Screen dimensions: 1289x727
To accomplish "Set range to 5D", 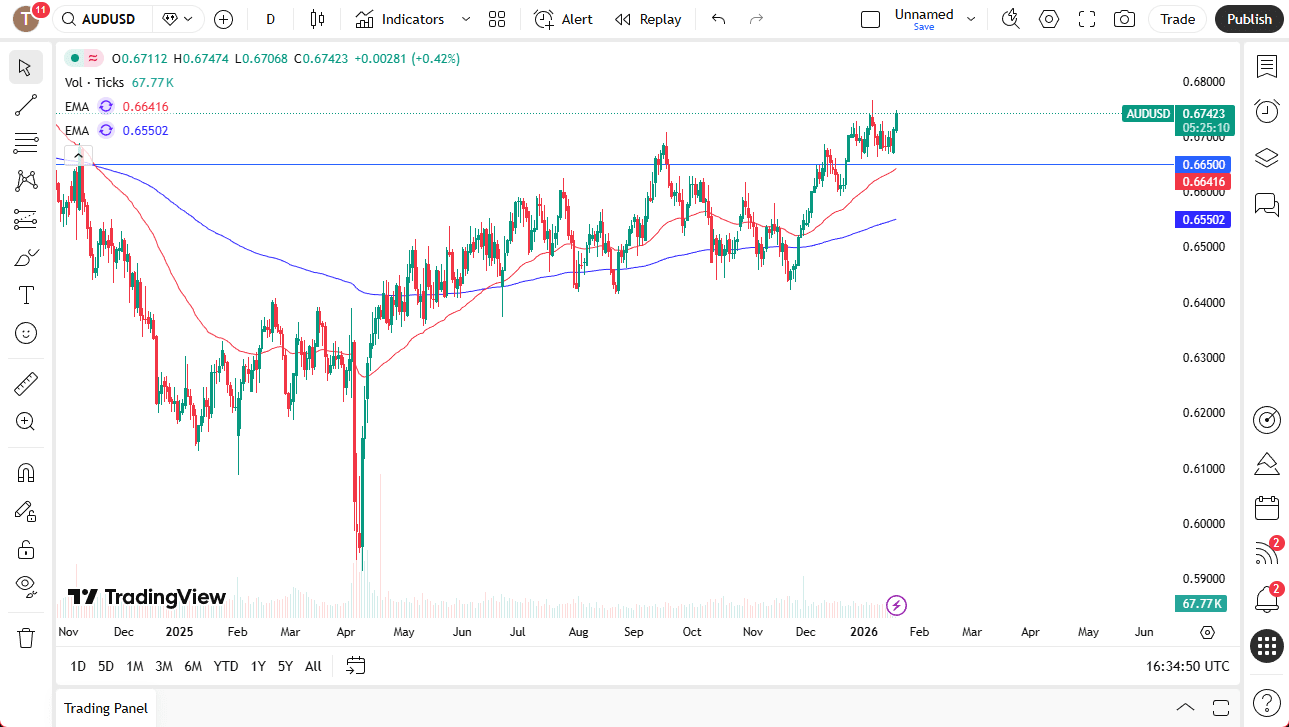I will point(106,666).
